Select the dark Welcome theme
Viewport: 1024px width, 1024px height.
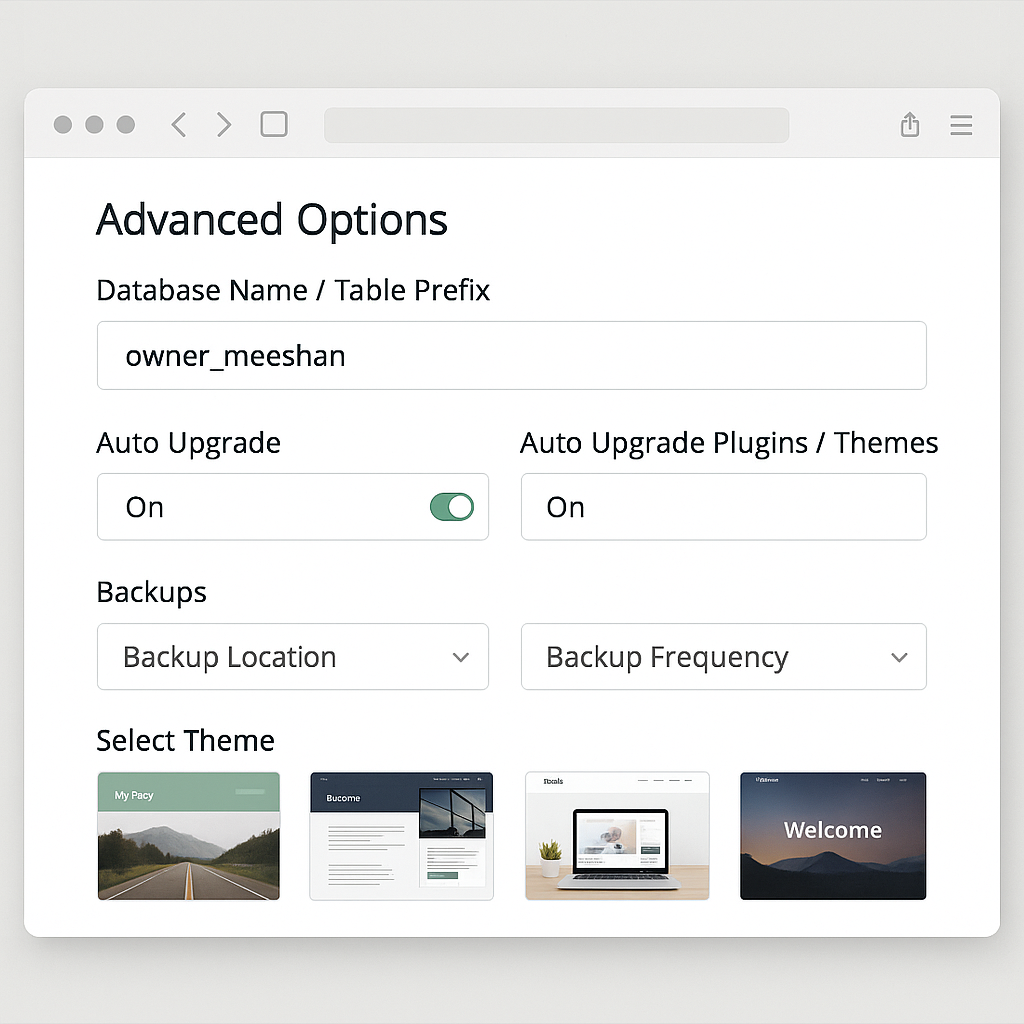click(x=833, y=836)
